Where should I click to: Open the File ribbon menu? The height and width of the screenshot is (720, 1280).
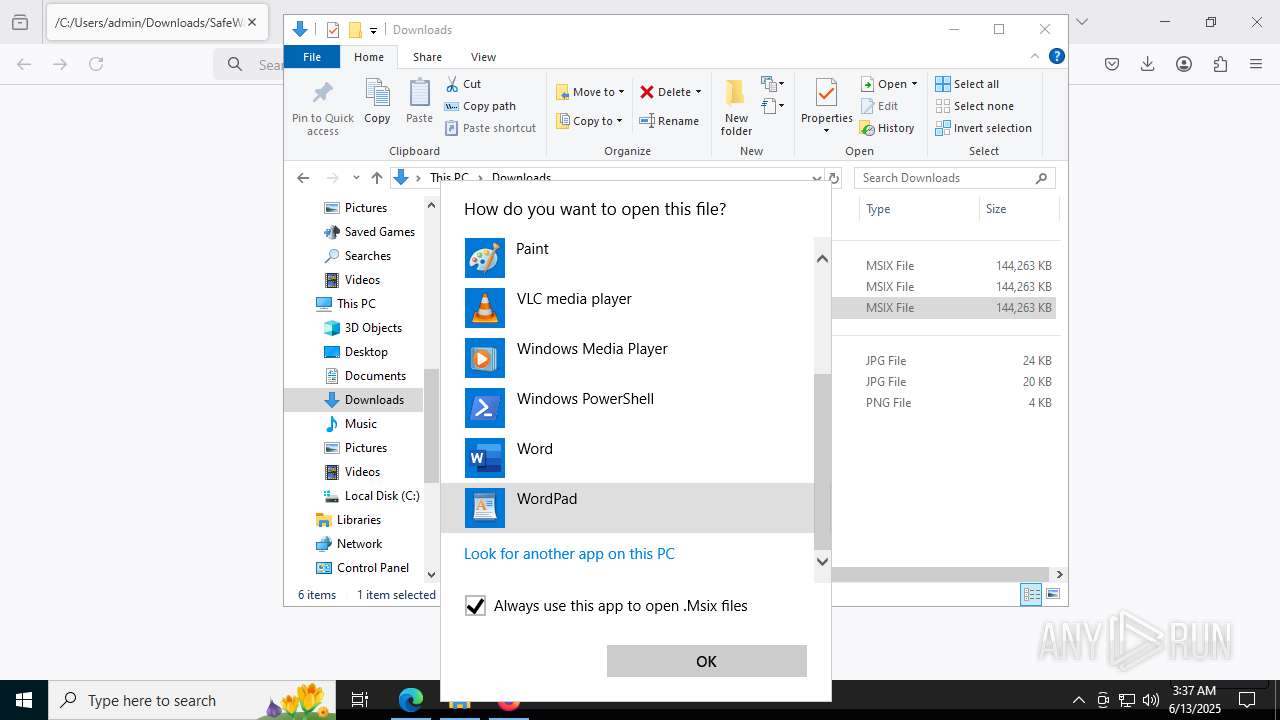click(x=312, y=57)
